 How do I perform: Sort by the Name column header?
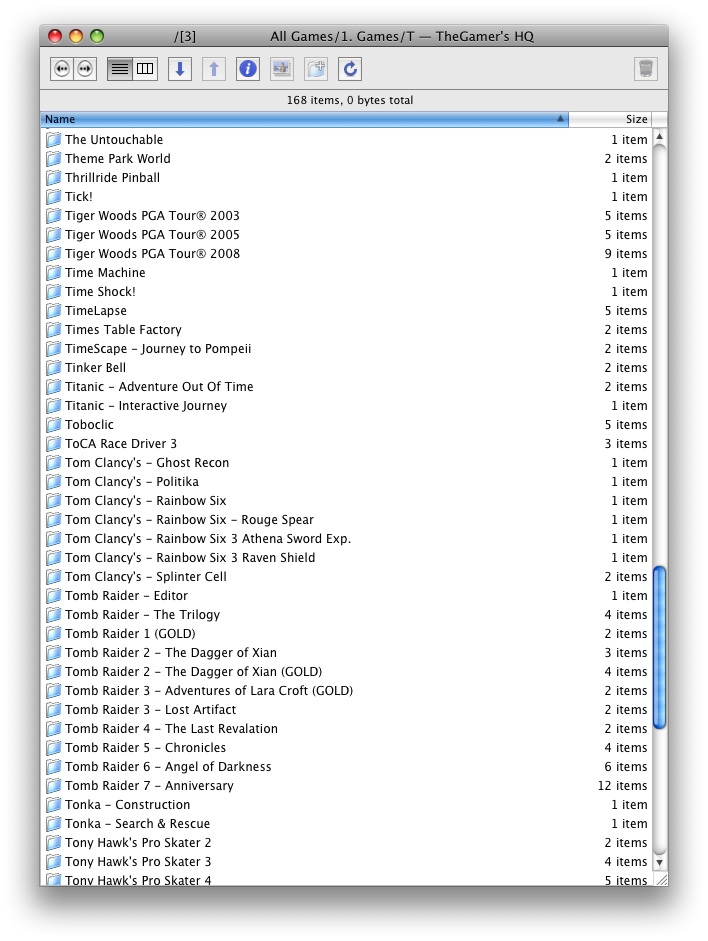click(304, 119)
